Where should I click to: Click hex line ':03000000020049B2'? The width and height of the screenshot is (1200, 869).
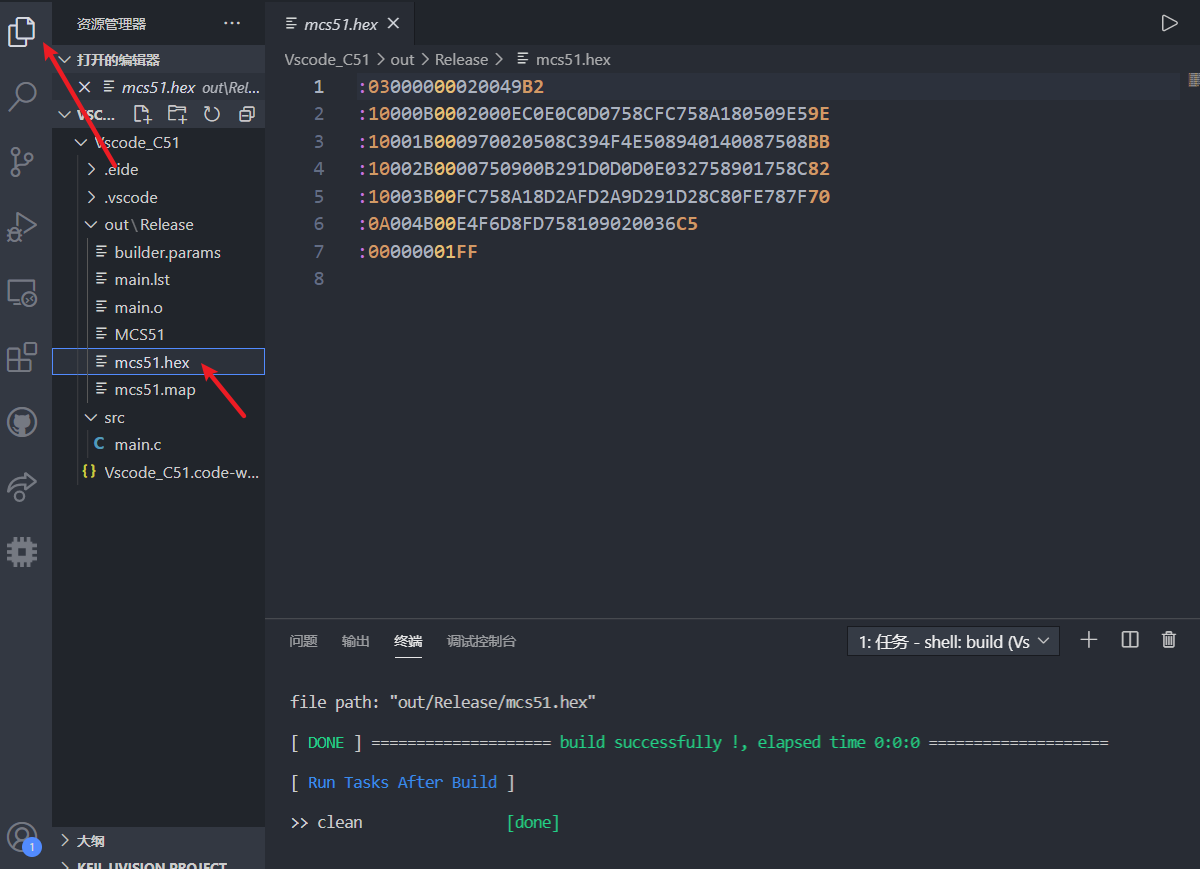click(451, 87)
